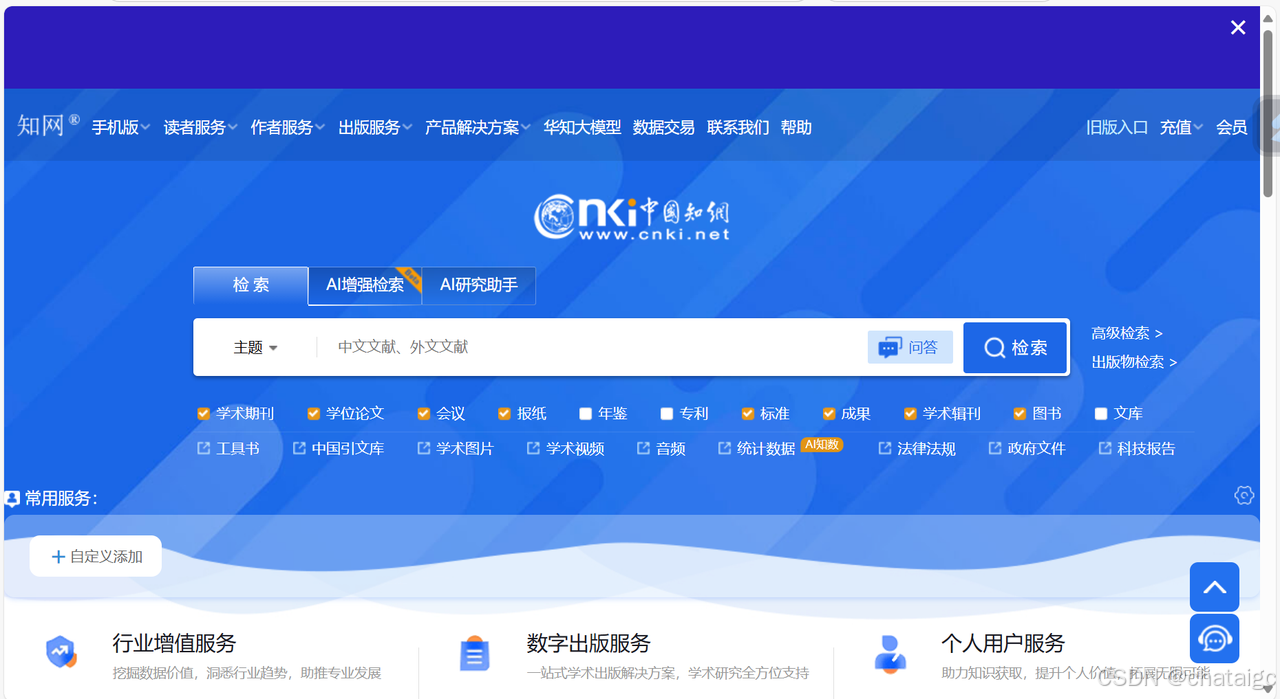The width and height of the screenshot is (1280, 699).
Task: Check the 年鉴 checkbox
Action: (586, 413)
